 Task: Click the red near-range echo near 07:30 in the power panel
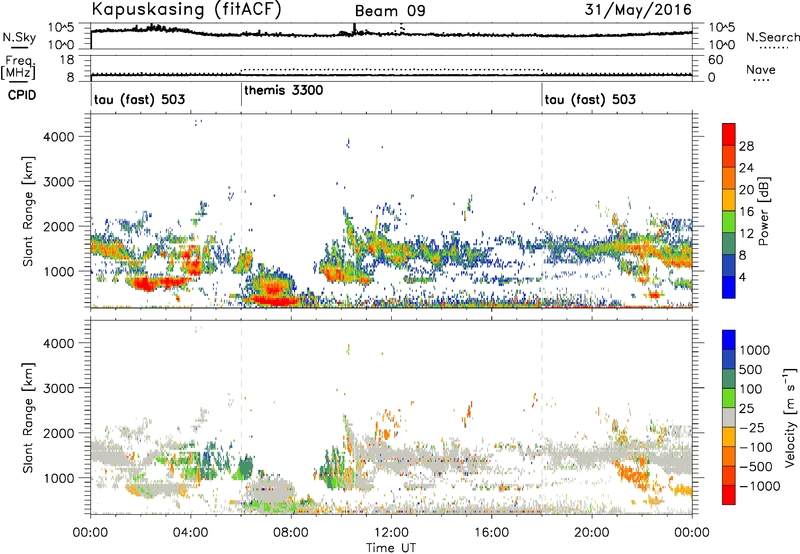(x=274, y=300)
